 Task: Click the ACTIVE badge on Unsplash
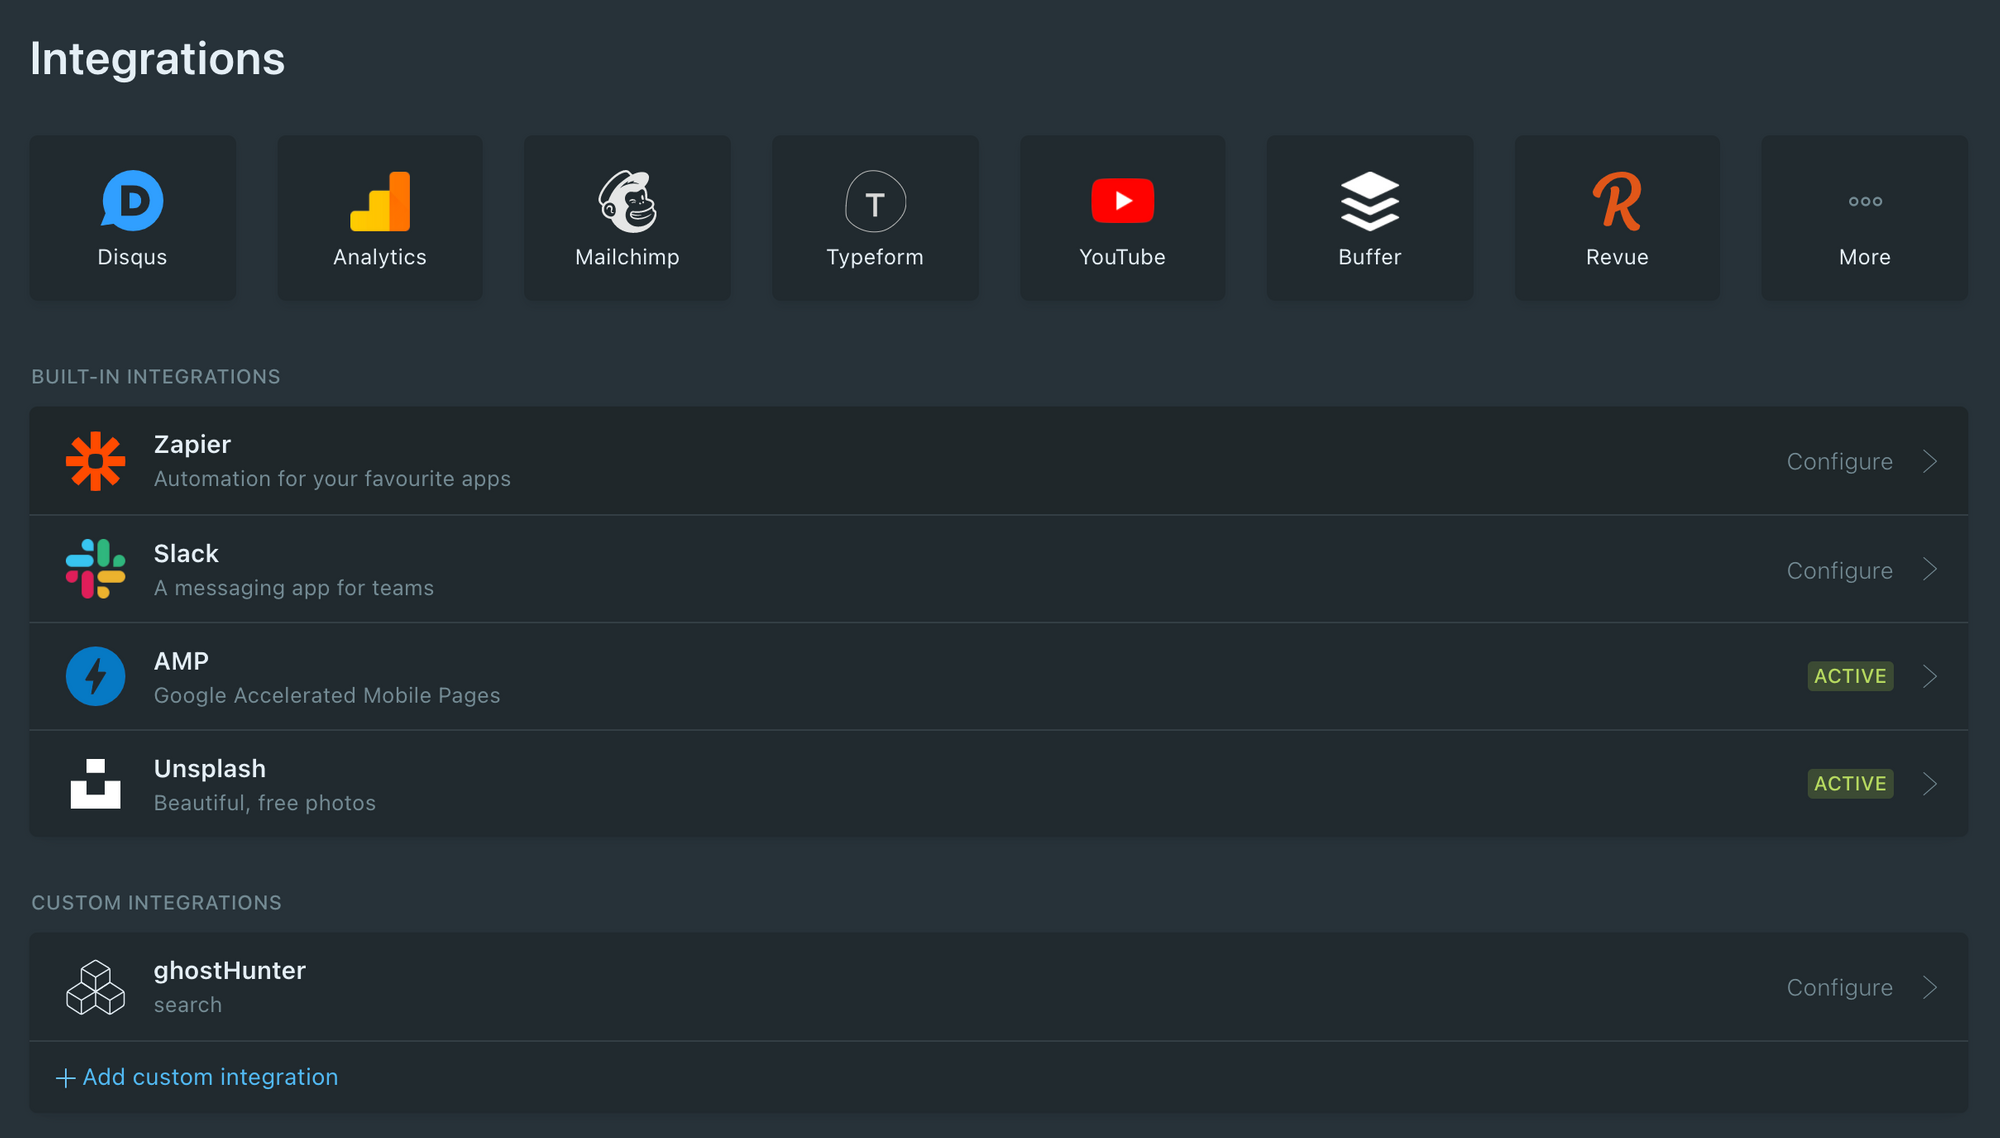tap(1850, 783)
